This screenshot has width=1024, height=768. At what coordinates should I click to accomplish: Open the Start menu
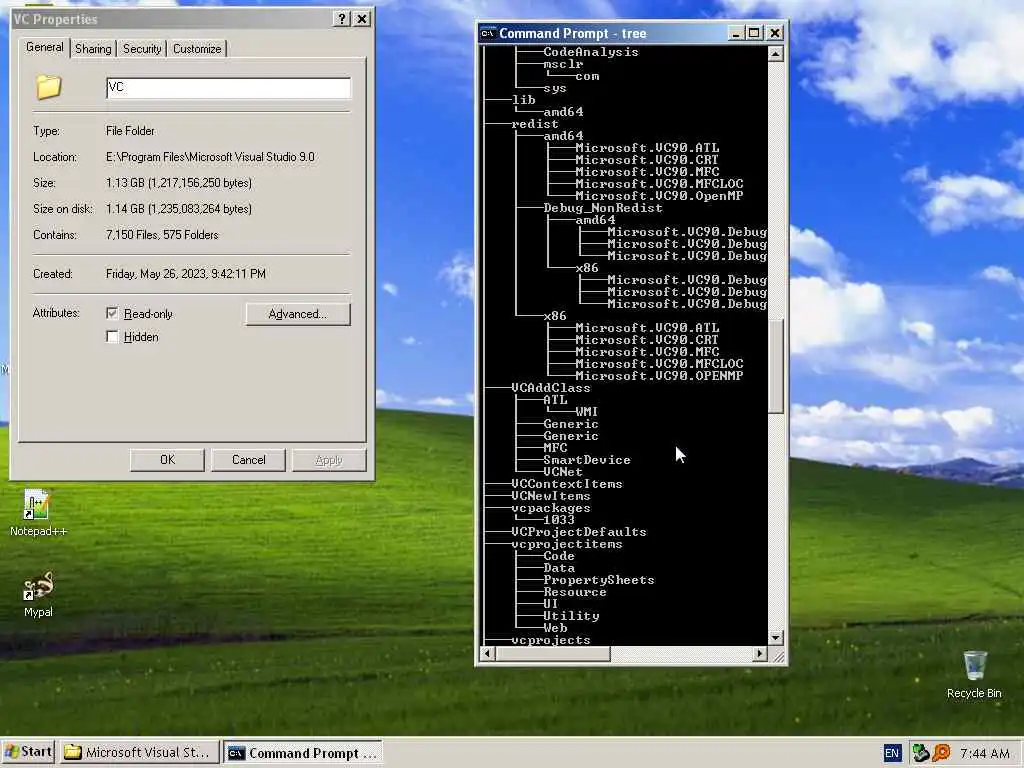28,752
